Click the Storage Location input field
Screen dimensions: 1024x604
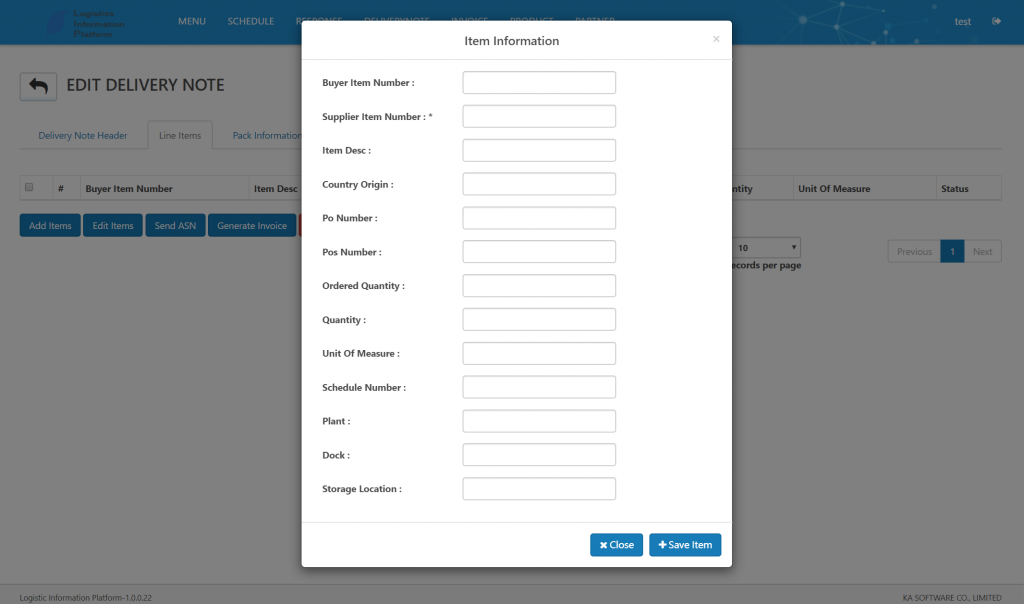pyautogui.click(x=539, y=488)
